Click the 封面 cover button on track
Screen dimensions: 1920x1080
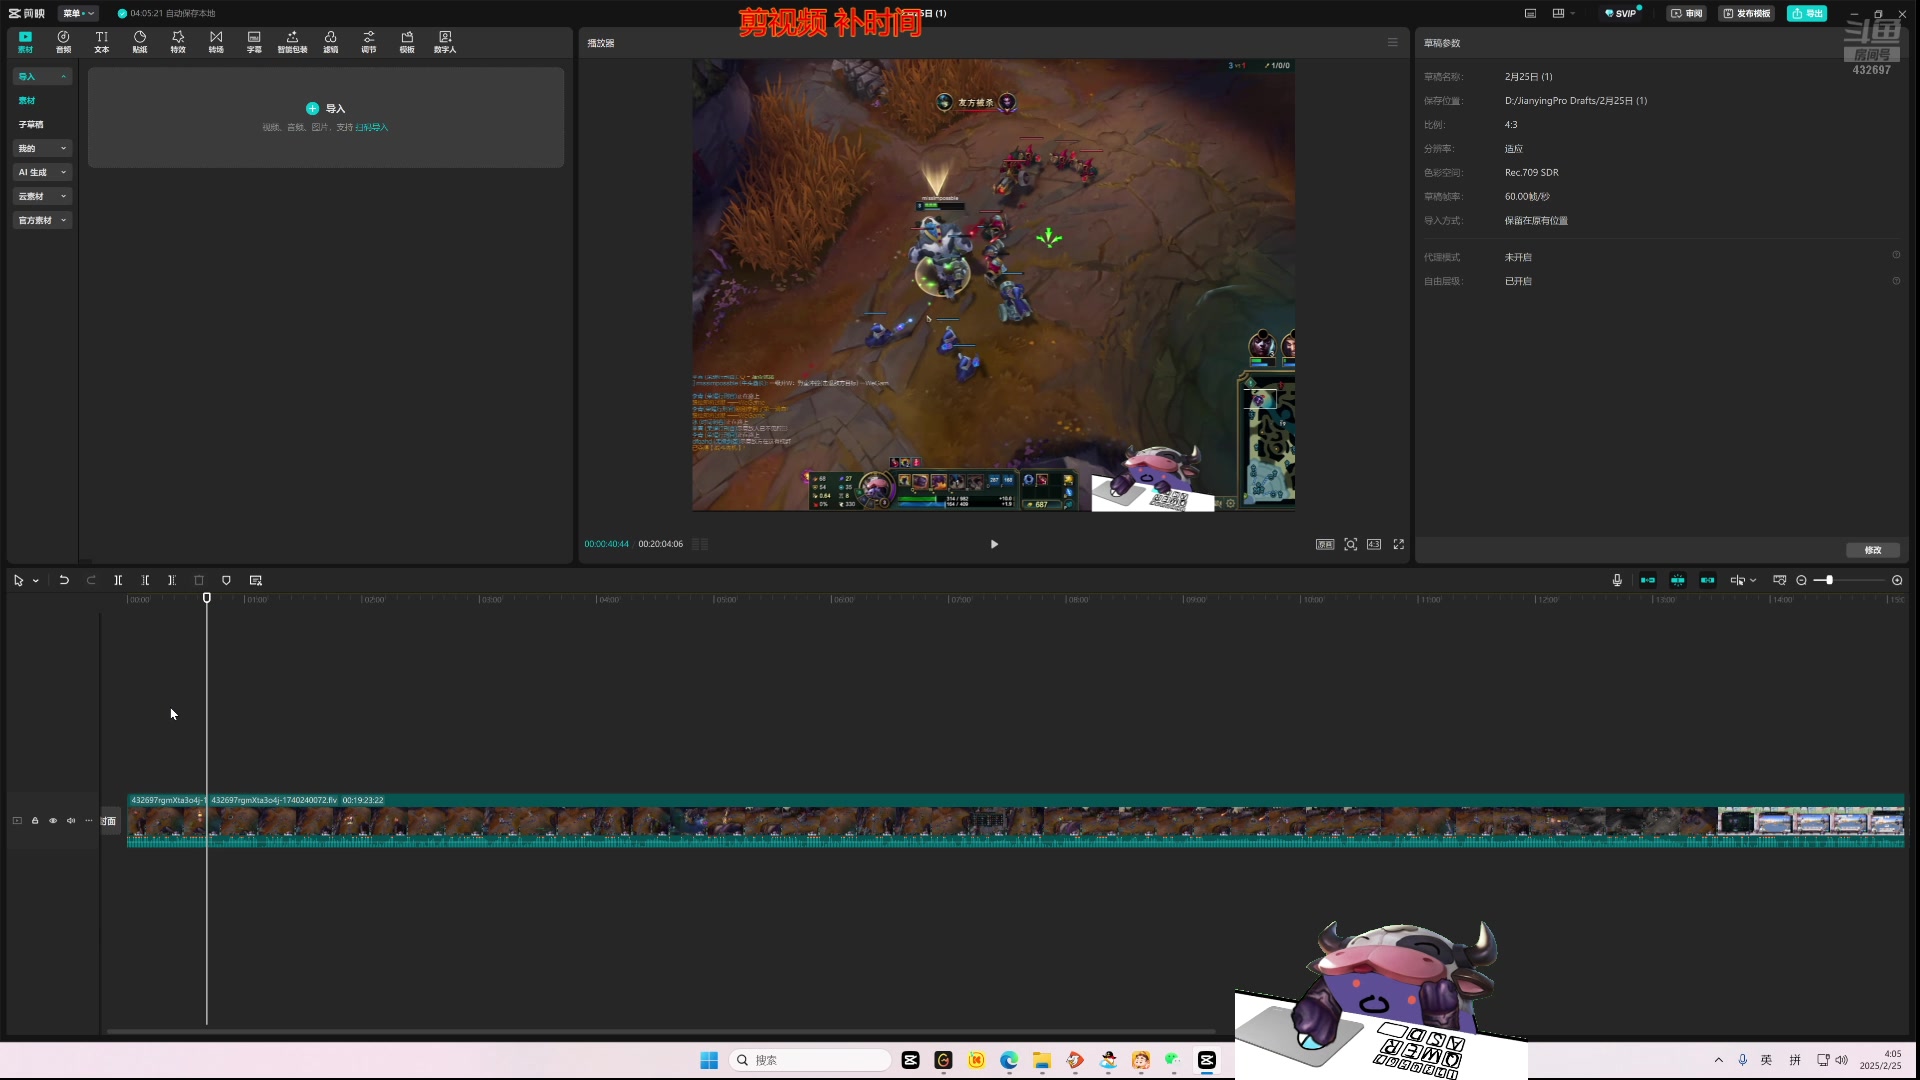(110, 821)
